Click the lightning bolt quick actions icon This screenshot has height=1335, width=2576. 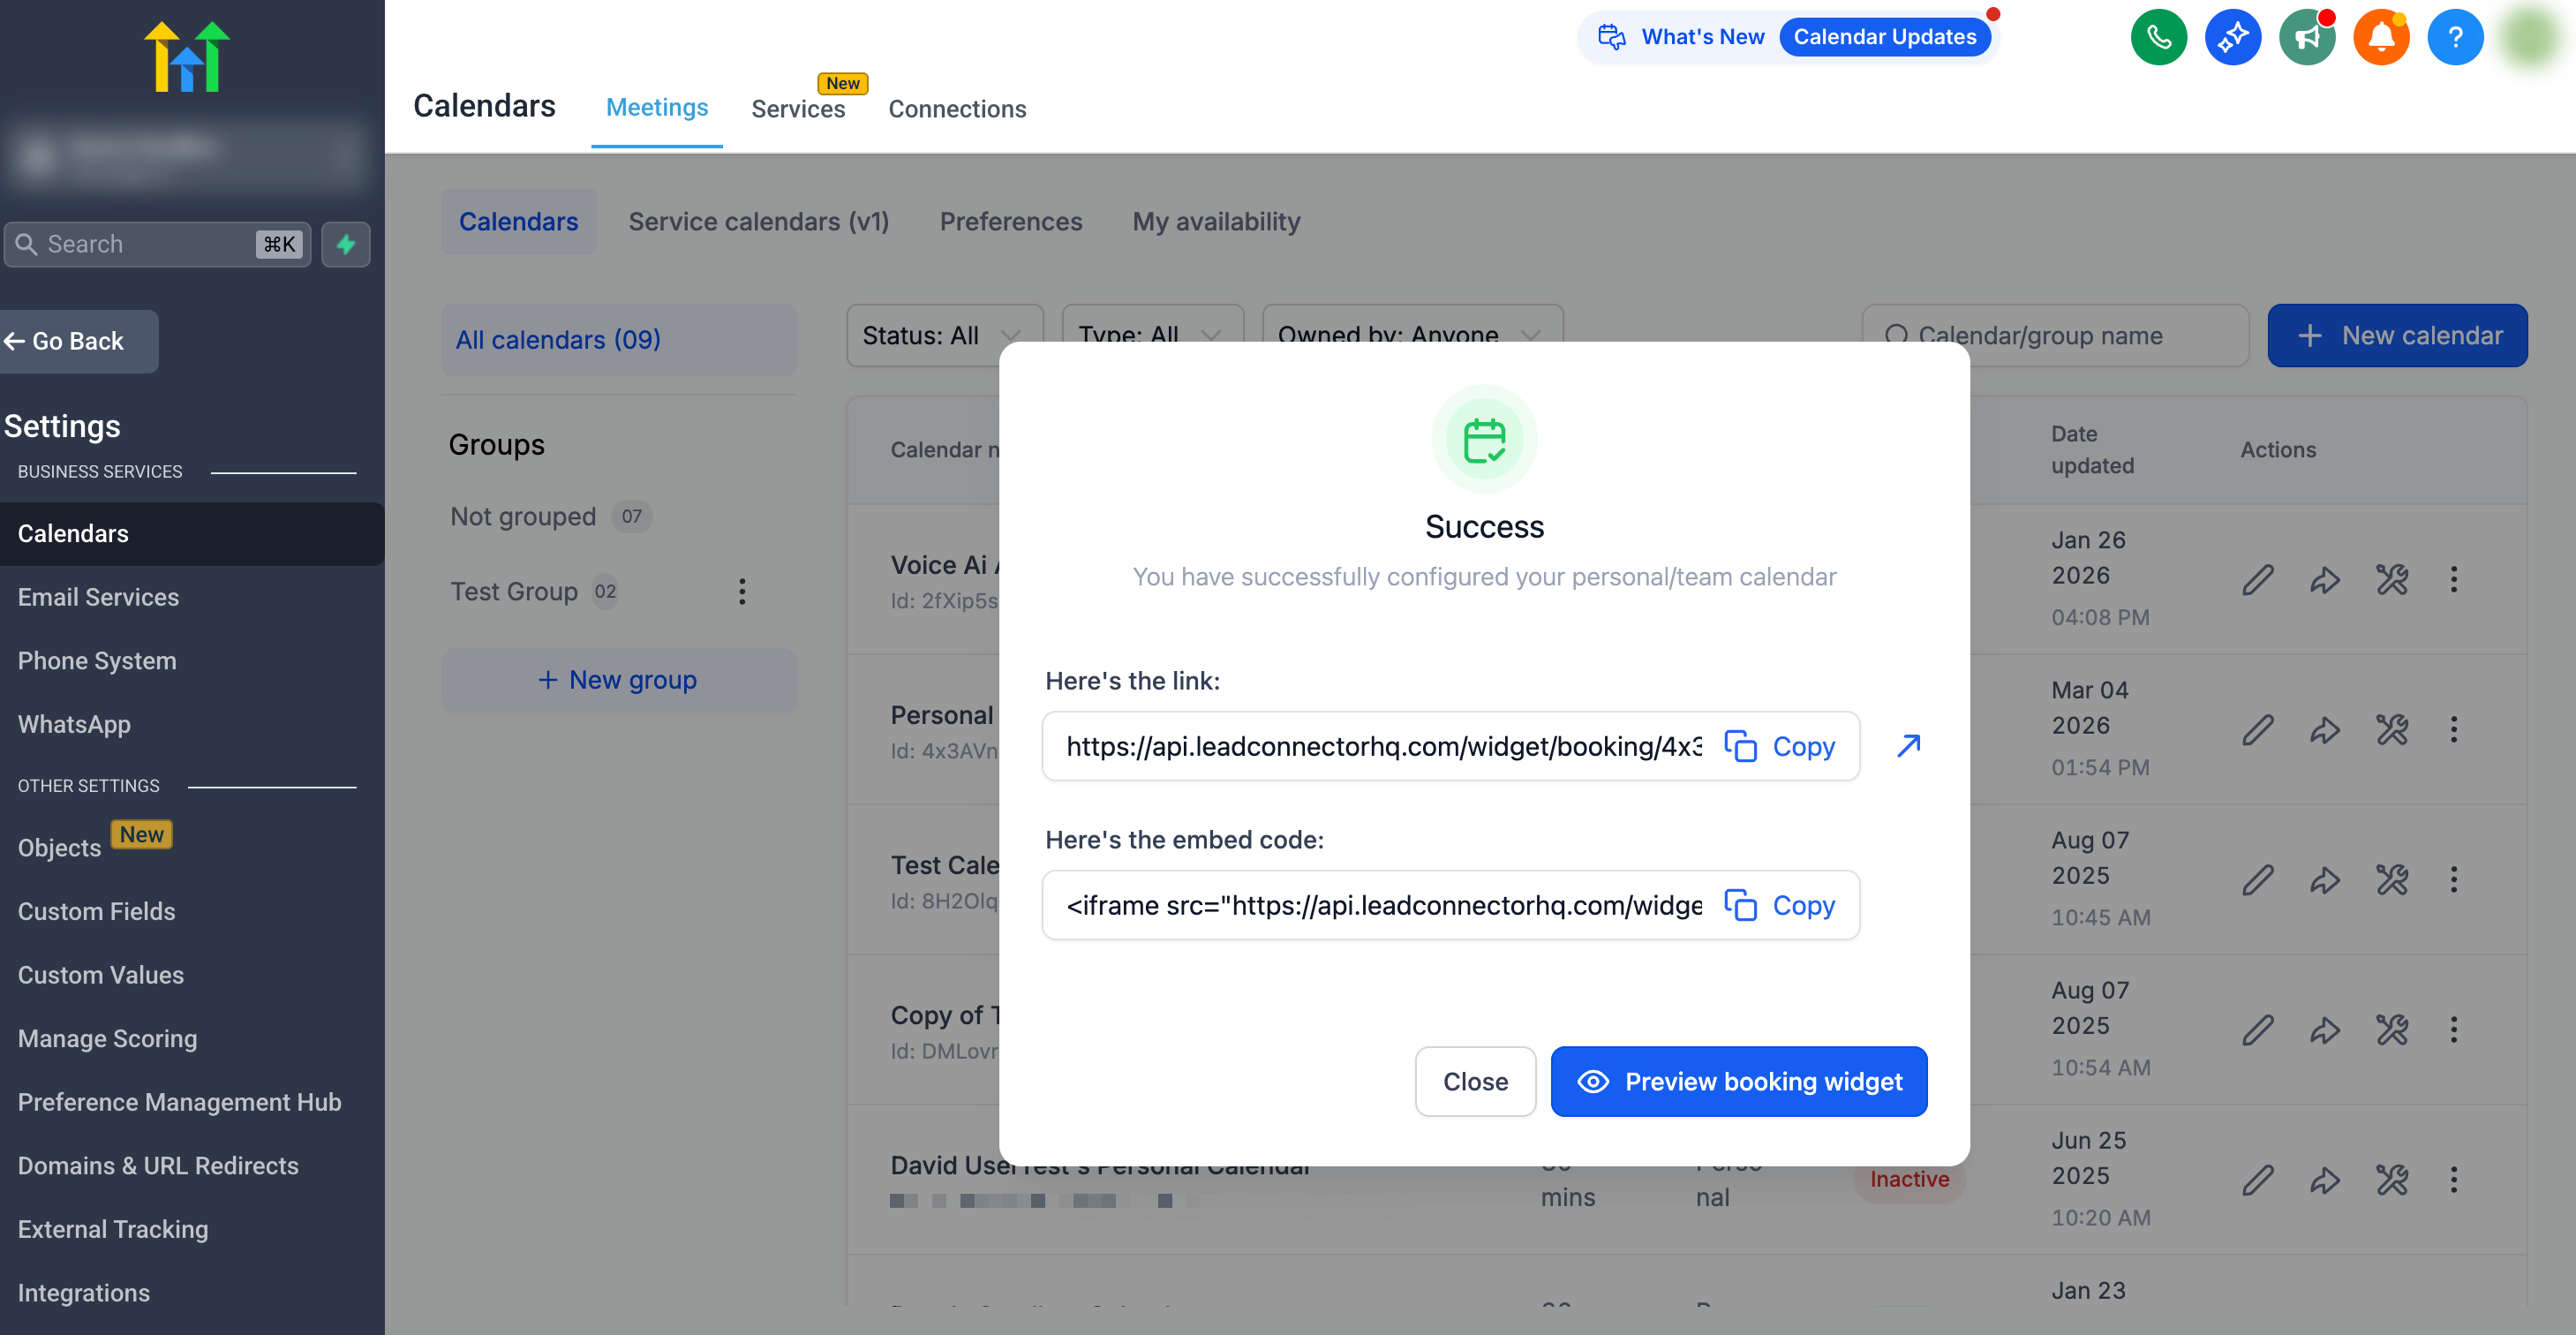coord(346,245)
